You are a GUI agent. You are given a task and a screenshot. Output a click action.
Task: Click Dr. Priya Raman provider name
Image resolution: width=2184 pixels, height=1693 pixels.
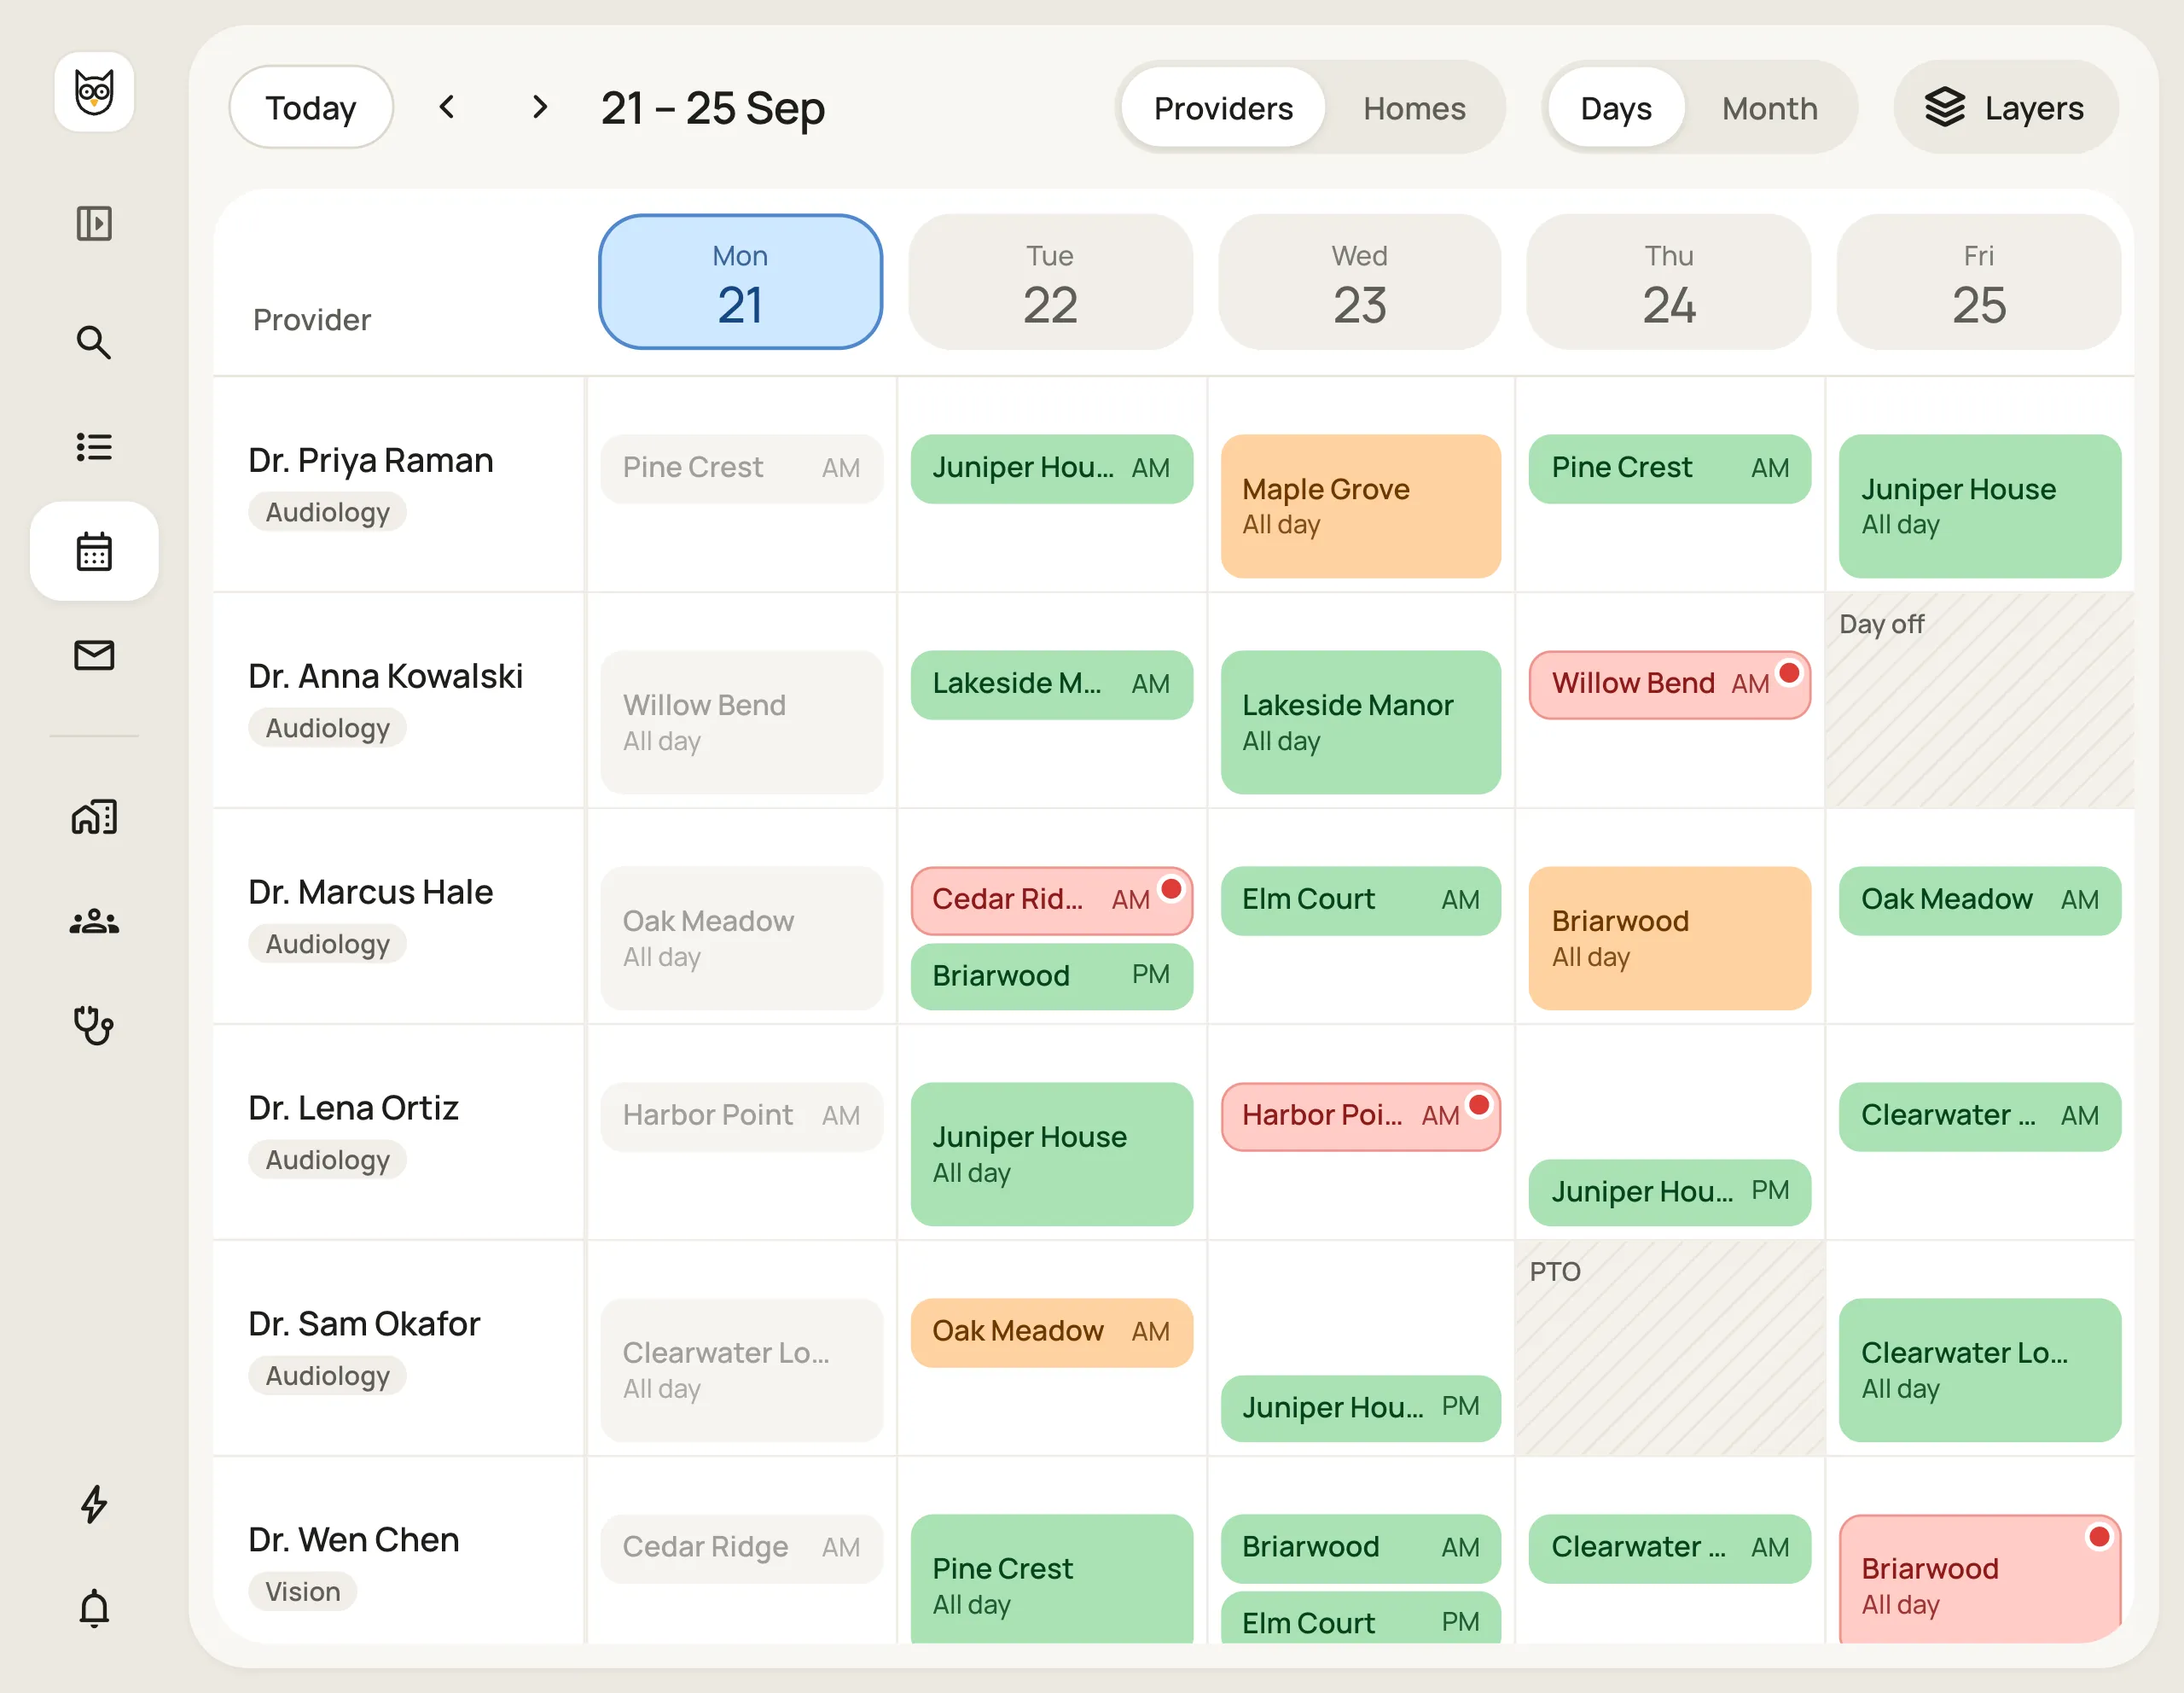[x=370, y=460]
